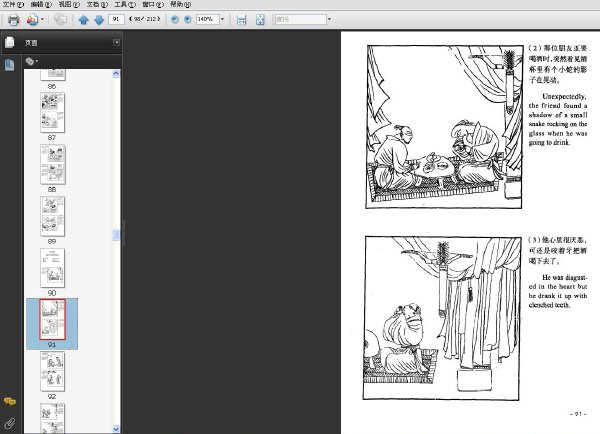Click the Print icon in toolbar
This screenshot has width=600, height=434.
14,19
